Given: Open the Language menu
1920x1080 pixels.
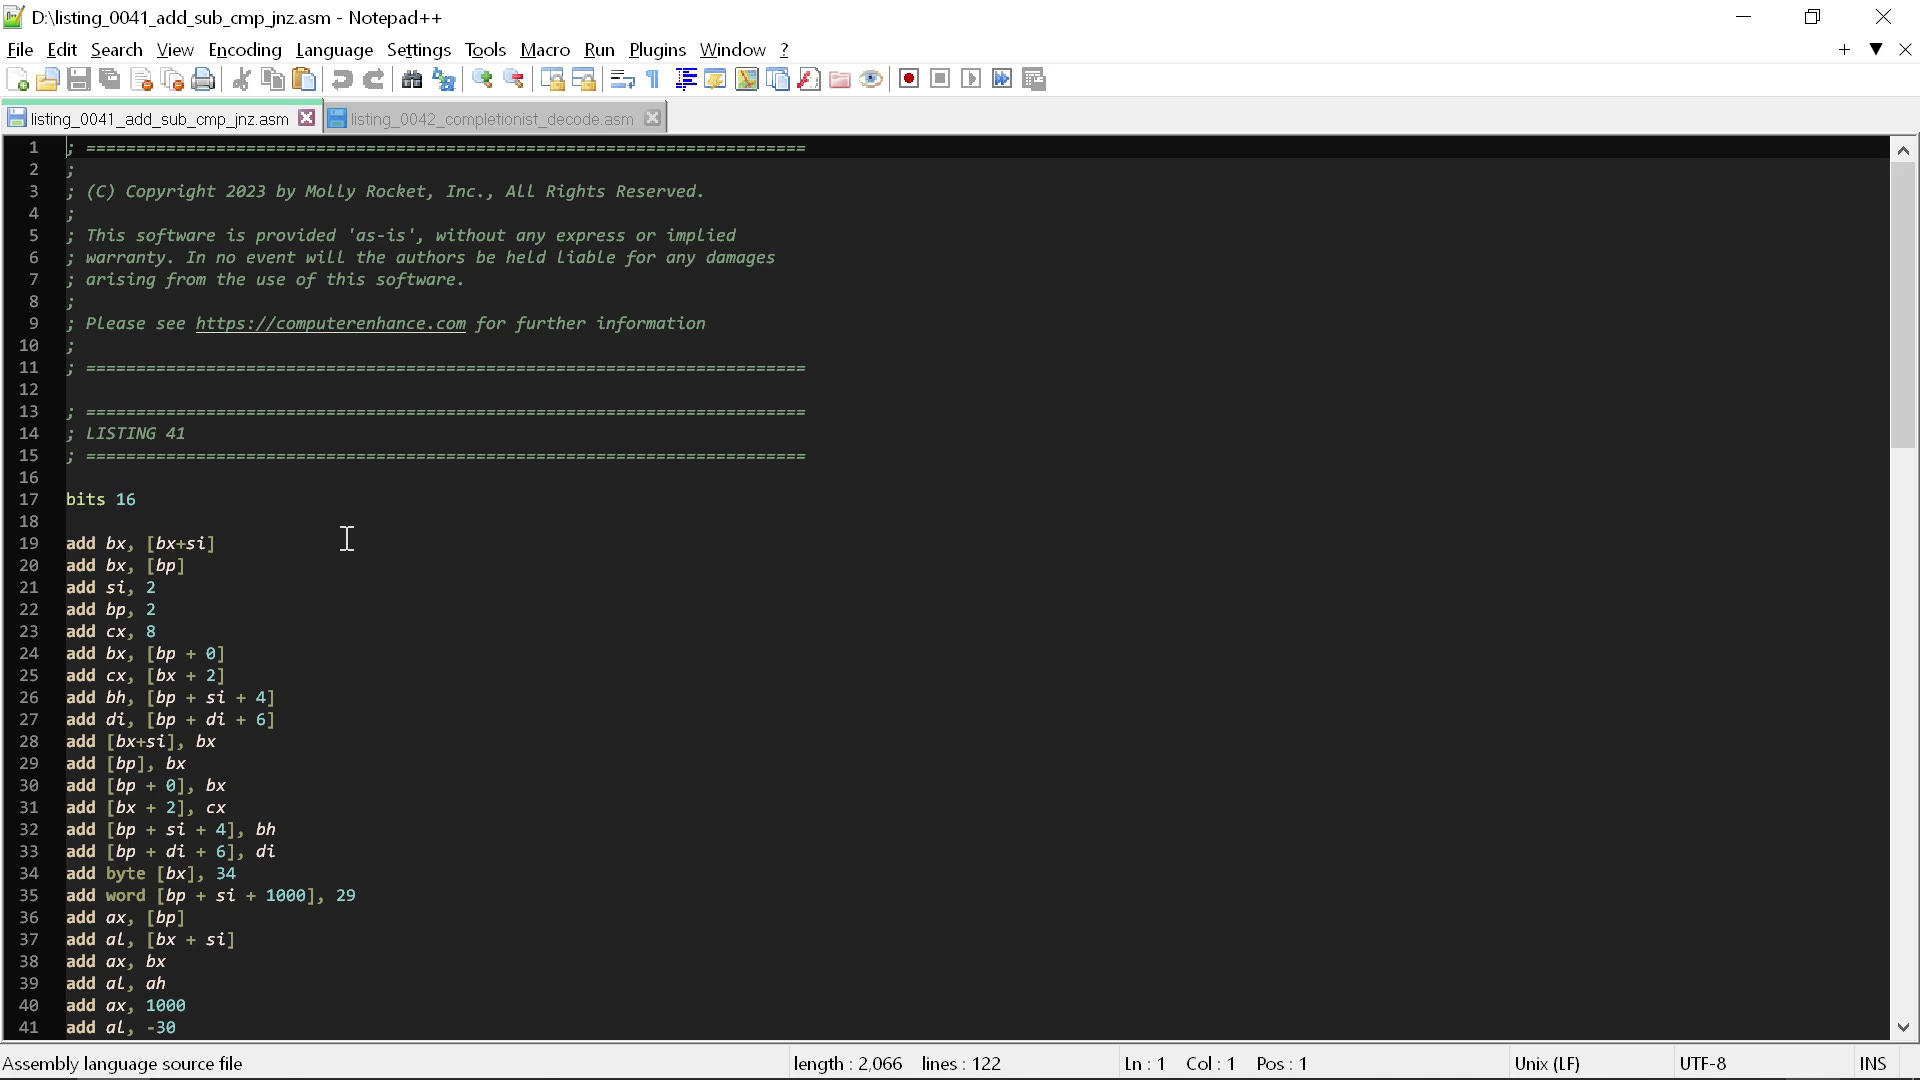Looking at the screenshot, I should click(x=334, y=49).
